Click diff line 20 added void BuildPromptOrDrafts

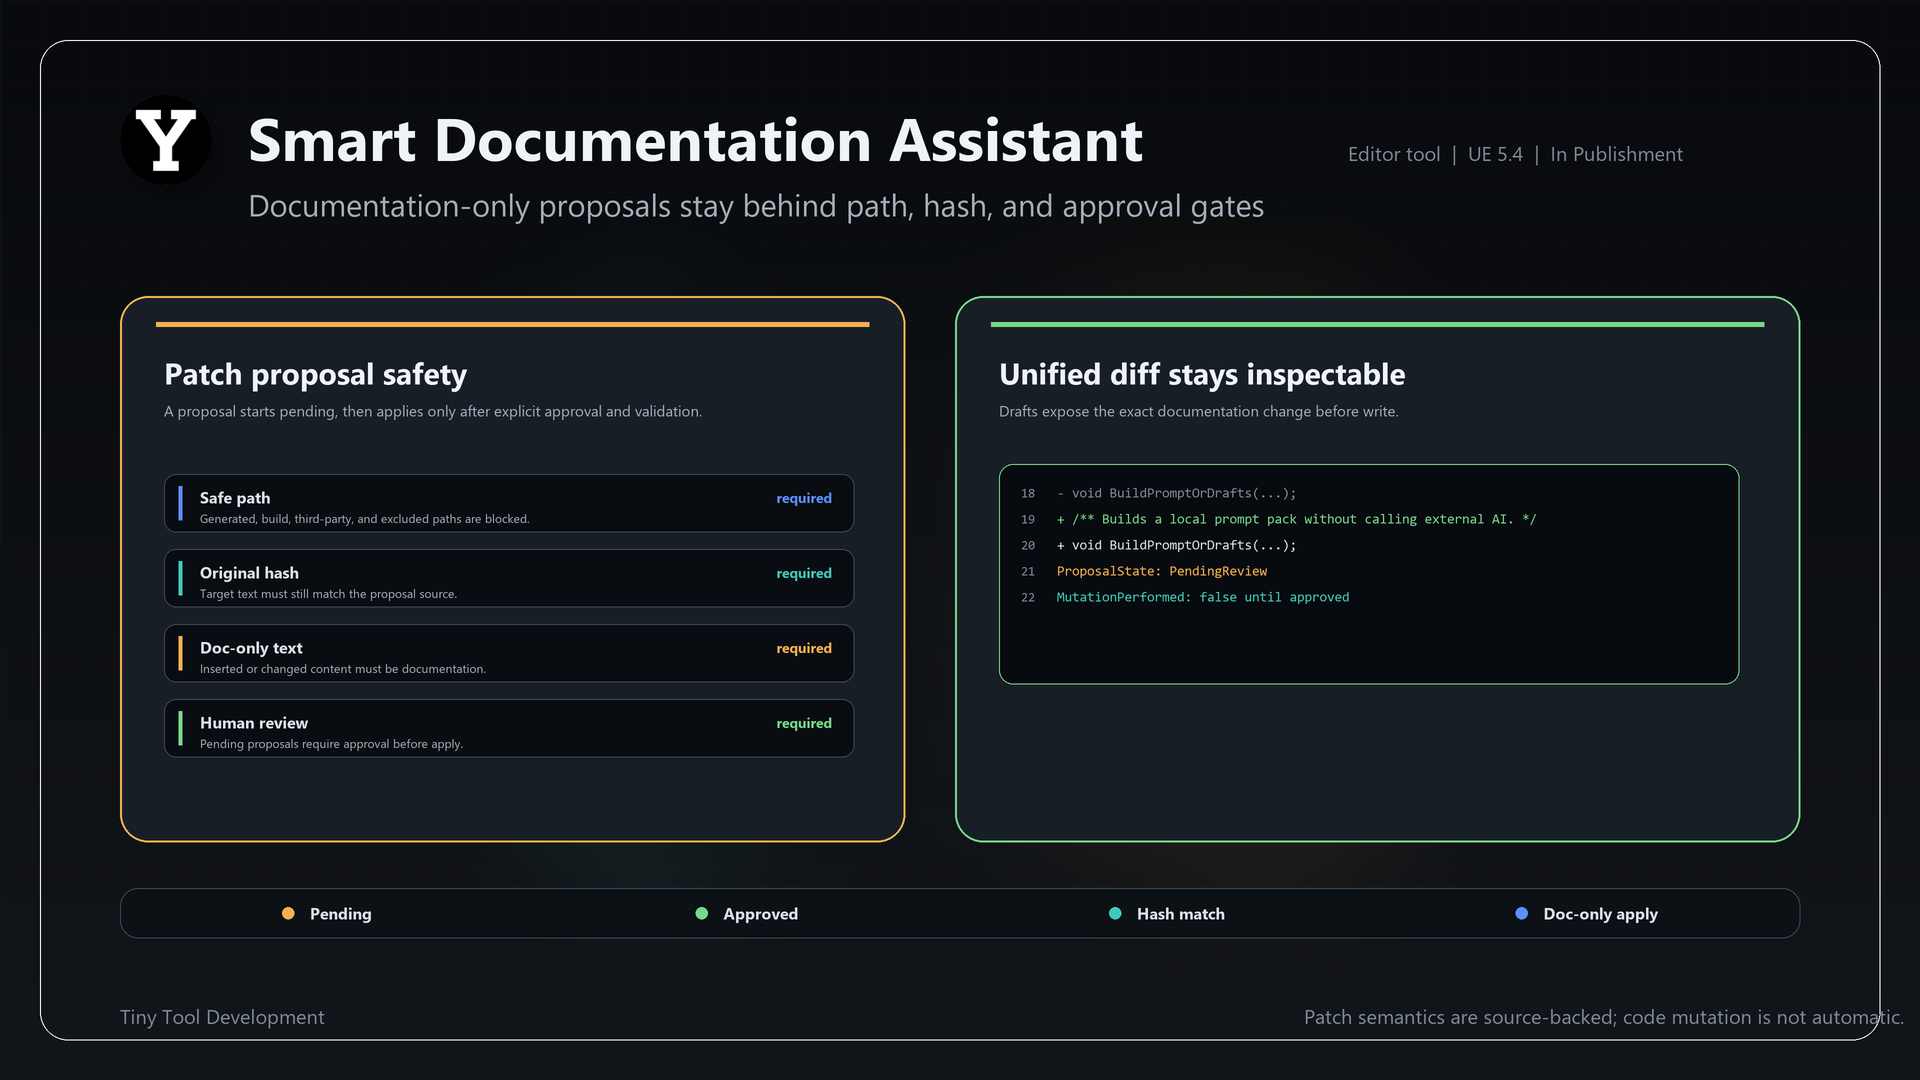[x=1176, y=545]
